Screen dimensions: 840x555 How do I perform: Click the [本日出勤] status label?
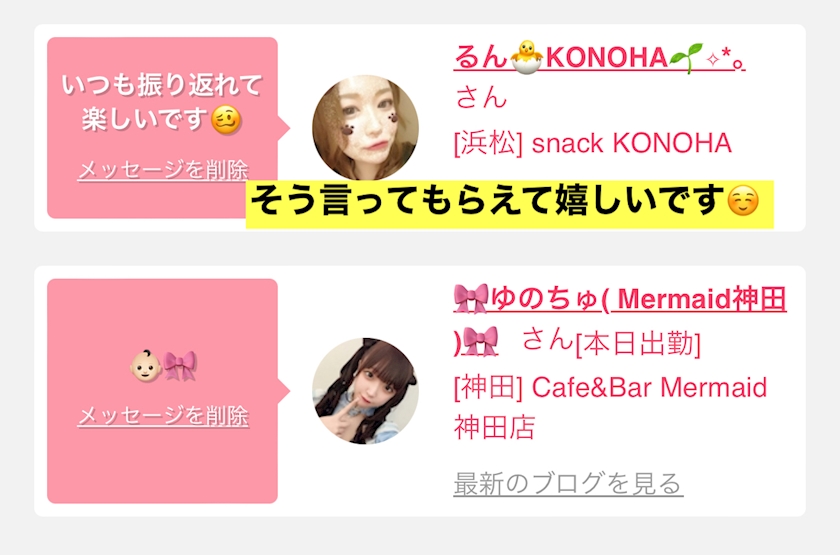[638, 343]
